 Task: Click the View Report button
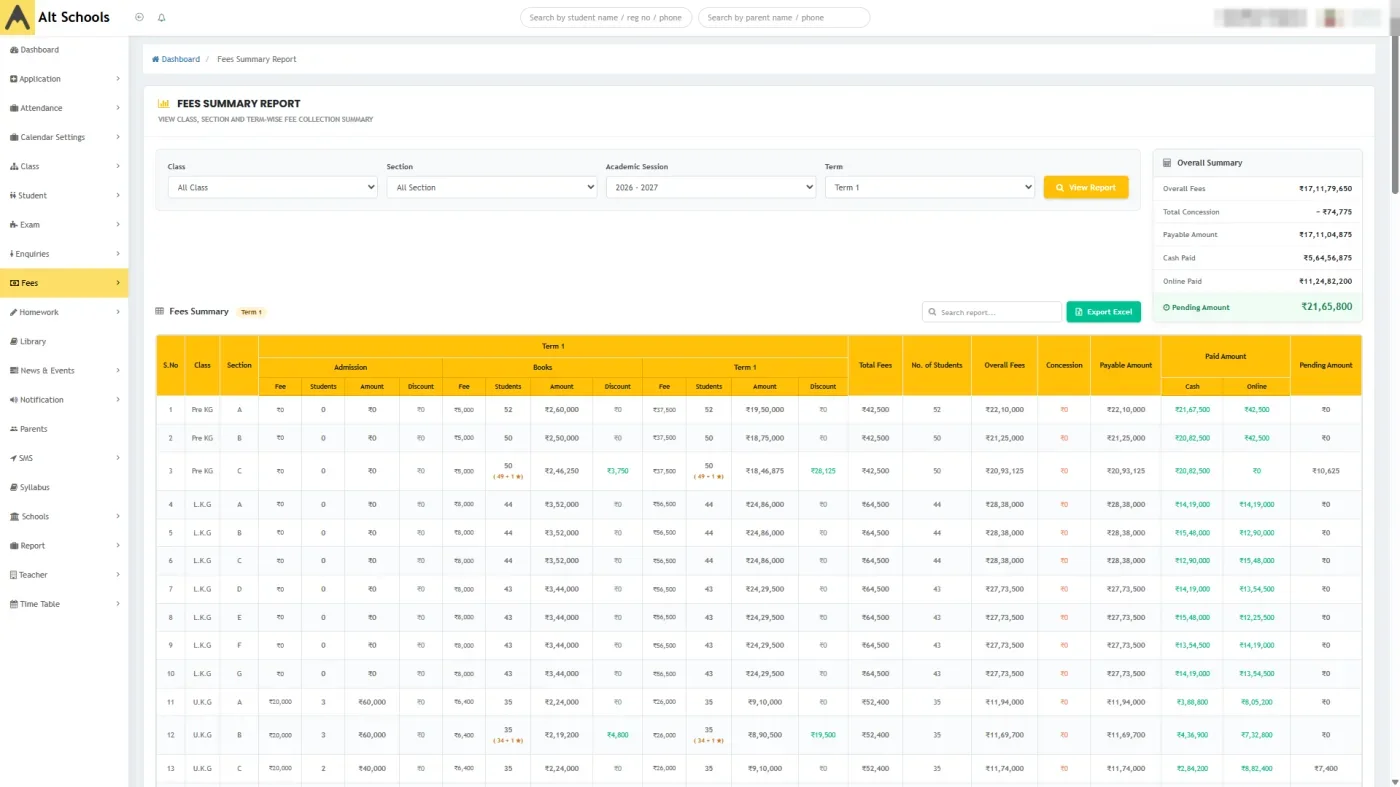pos(1086,187)
